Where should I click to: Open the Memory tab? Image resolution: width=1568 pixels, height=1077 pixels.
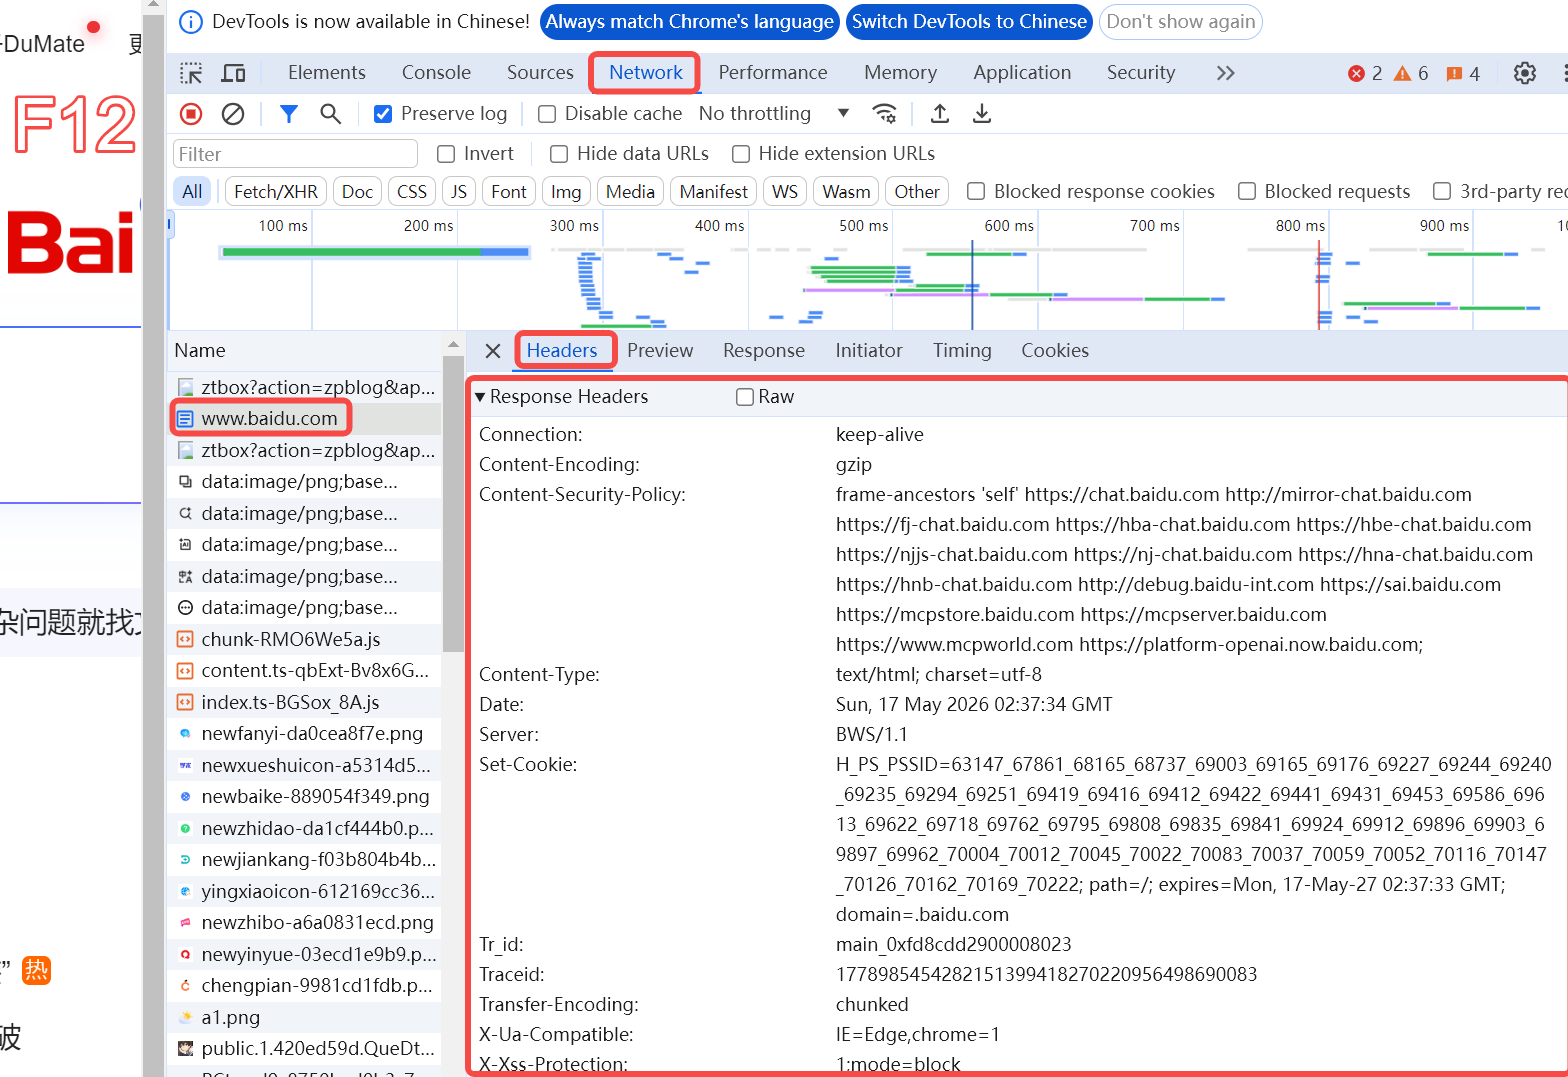[x=900, y=73]
